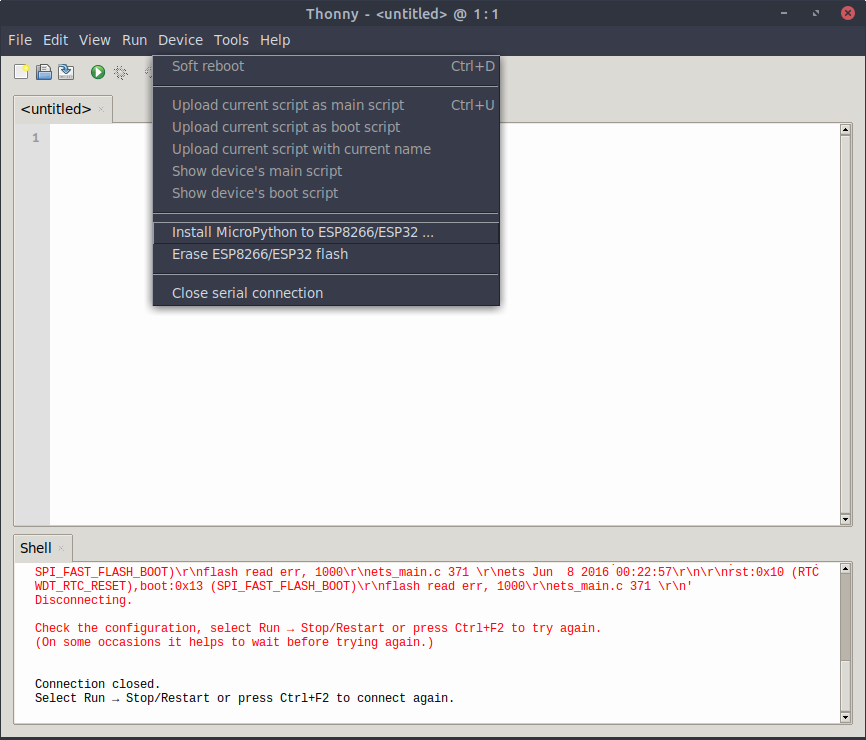Click 'Select Run → Stop/Restart' shell line

[244, 699]
